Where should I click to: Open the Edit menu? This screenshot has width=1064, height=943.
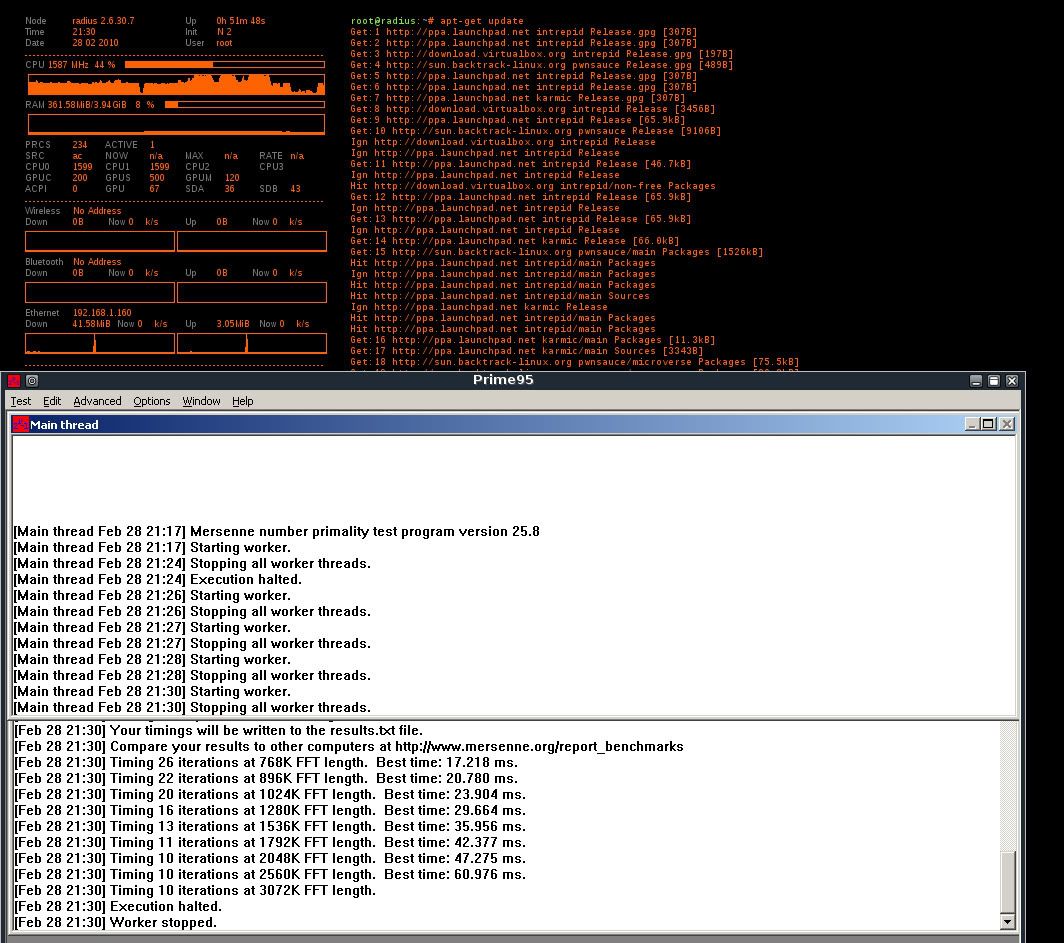[52, 401]
